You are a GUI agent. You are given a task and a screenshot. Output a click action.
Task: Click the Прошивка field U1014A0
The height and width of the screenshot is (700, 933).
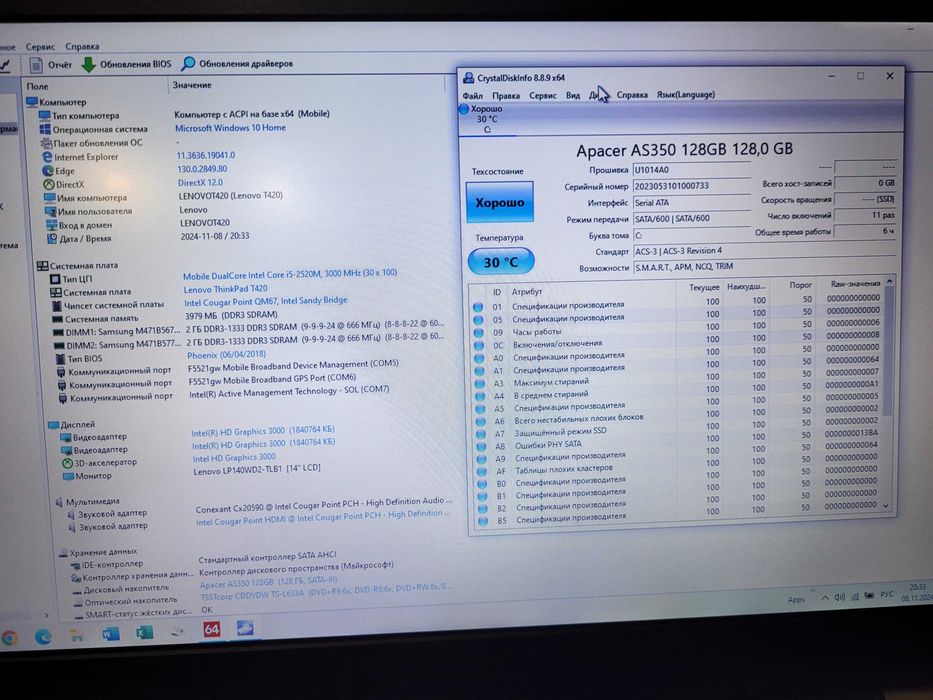(691, 170)
